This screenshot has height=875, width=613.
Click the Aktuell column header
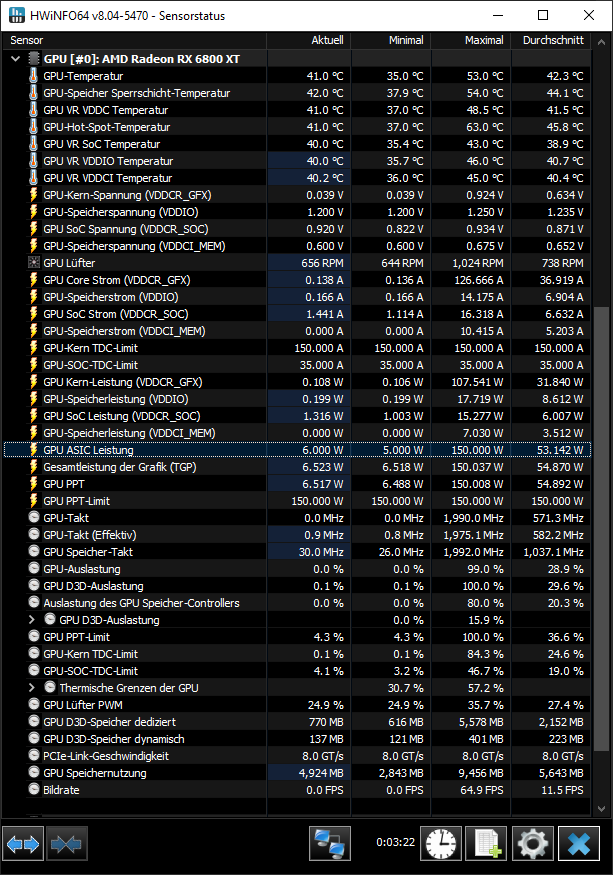point(309,40)
